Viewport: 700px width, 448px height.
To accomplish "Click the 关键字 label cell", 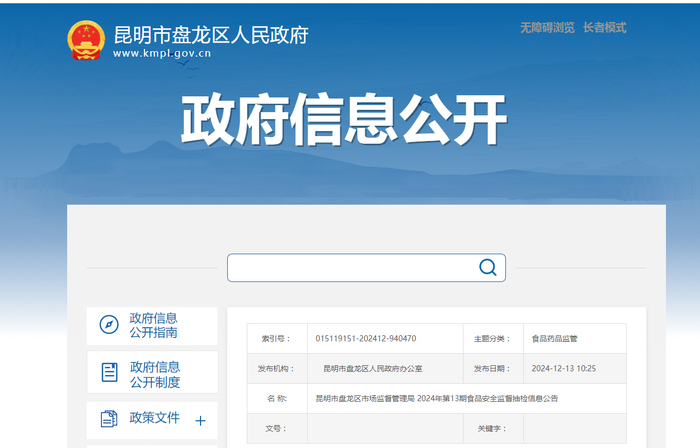I will [493, 428].
